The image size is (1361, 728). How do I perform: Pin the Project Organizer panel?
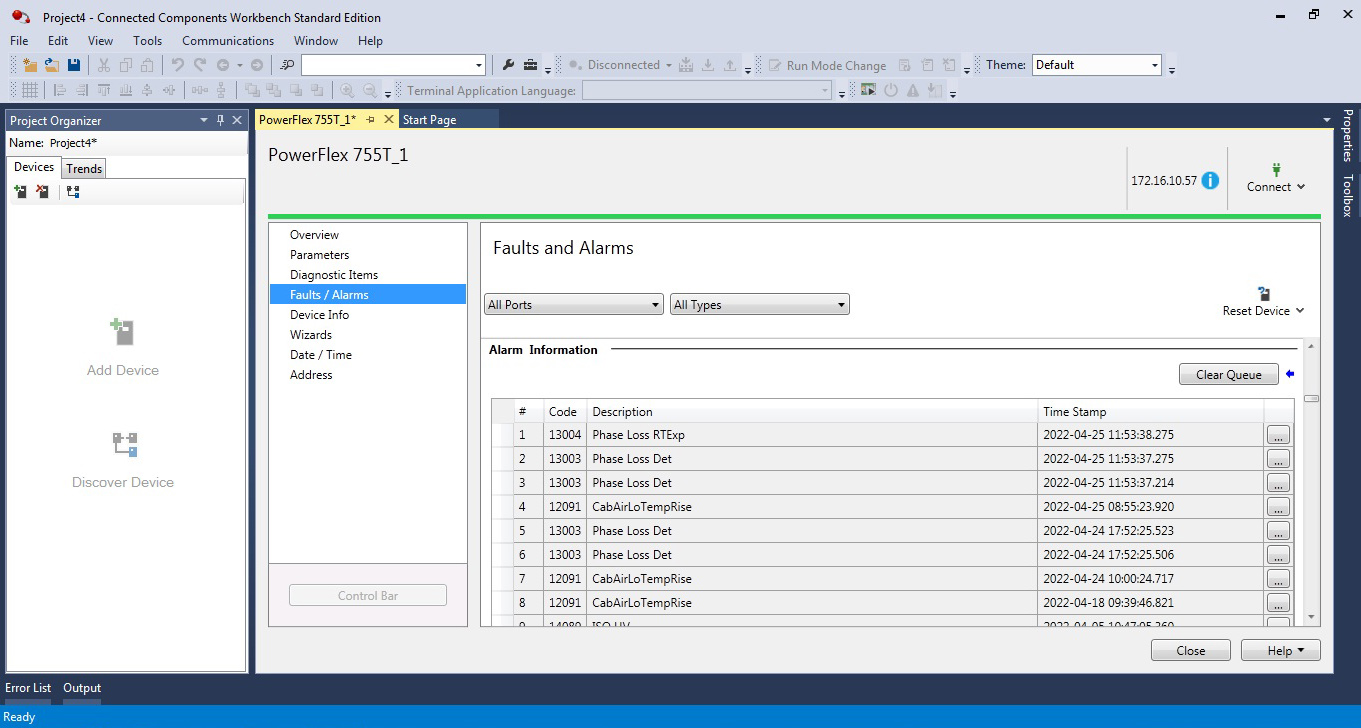pos(221,120)
